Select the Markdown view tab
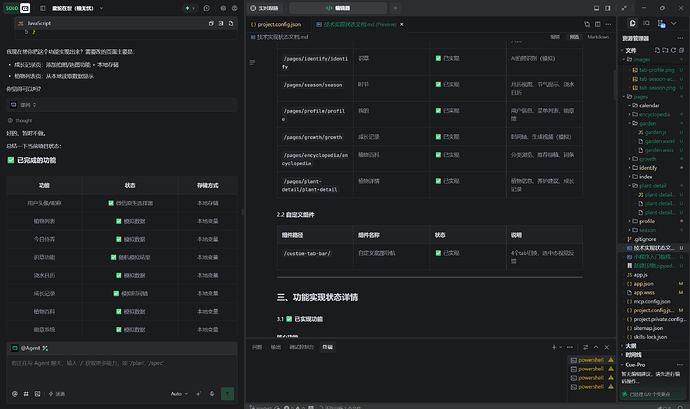The width and height of the screenshot is (690, 409). click(598, 37)
